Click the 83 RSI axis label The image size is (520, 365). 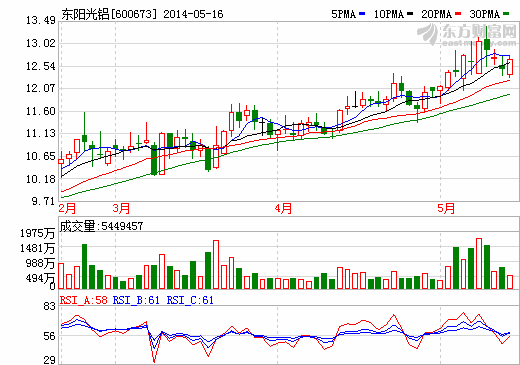(x=49, y=306)
